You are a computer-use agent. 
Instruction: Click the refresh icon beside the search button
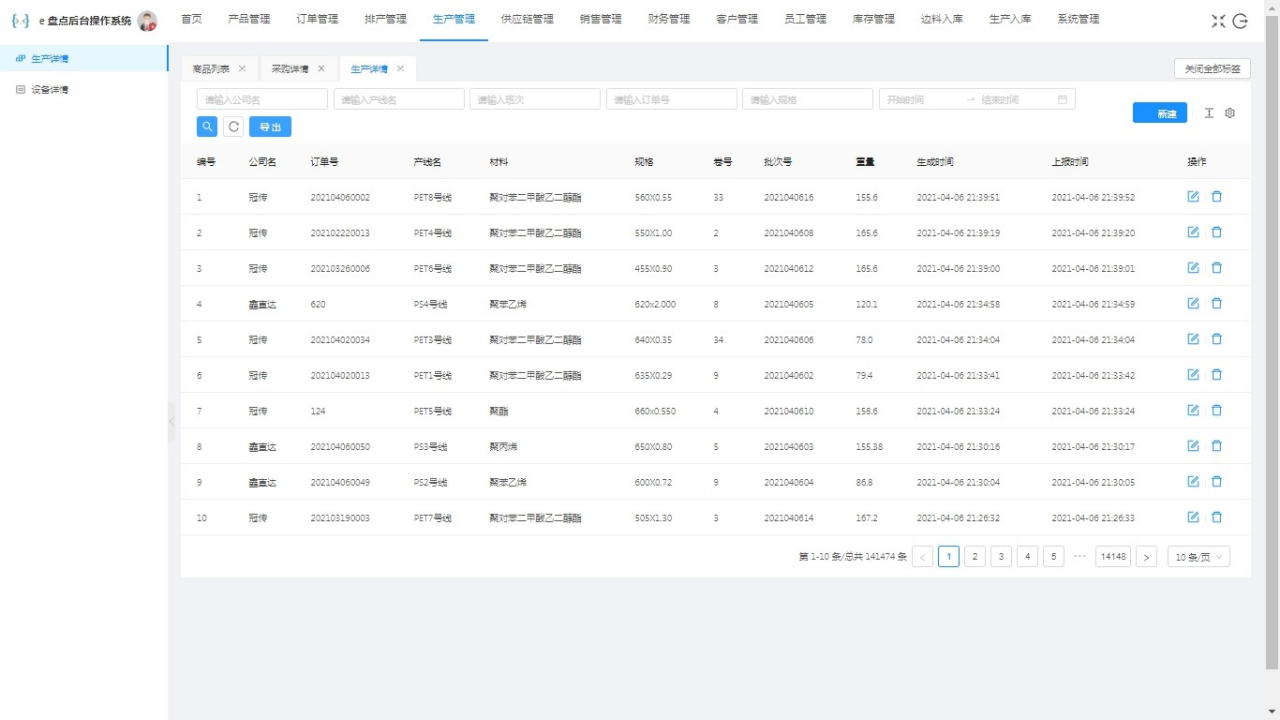click(233, 126)
